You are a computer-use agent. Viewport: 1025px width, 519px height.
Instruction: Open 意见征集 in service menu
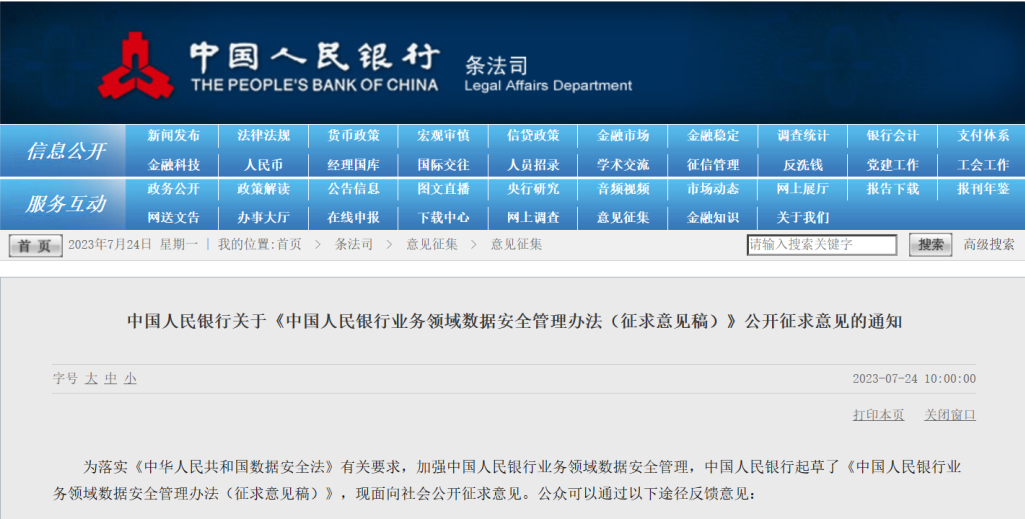click(x=623, y=217)
